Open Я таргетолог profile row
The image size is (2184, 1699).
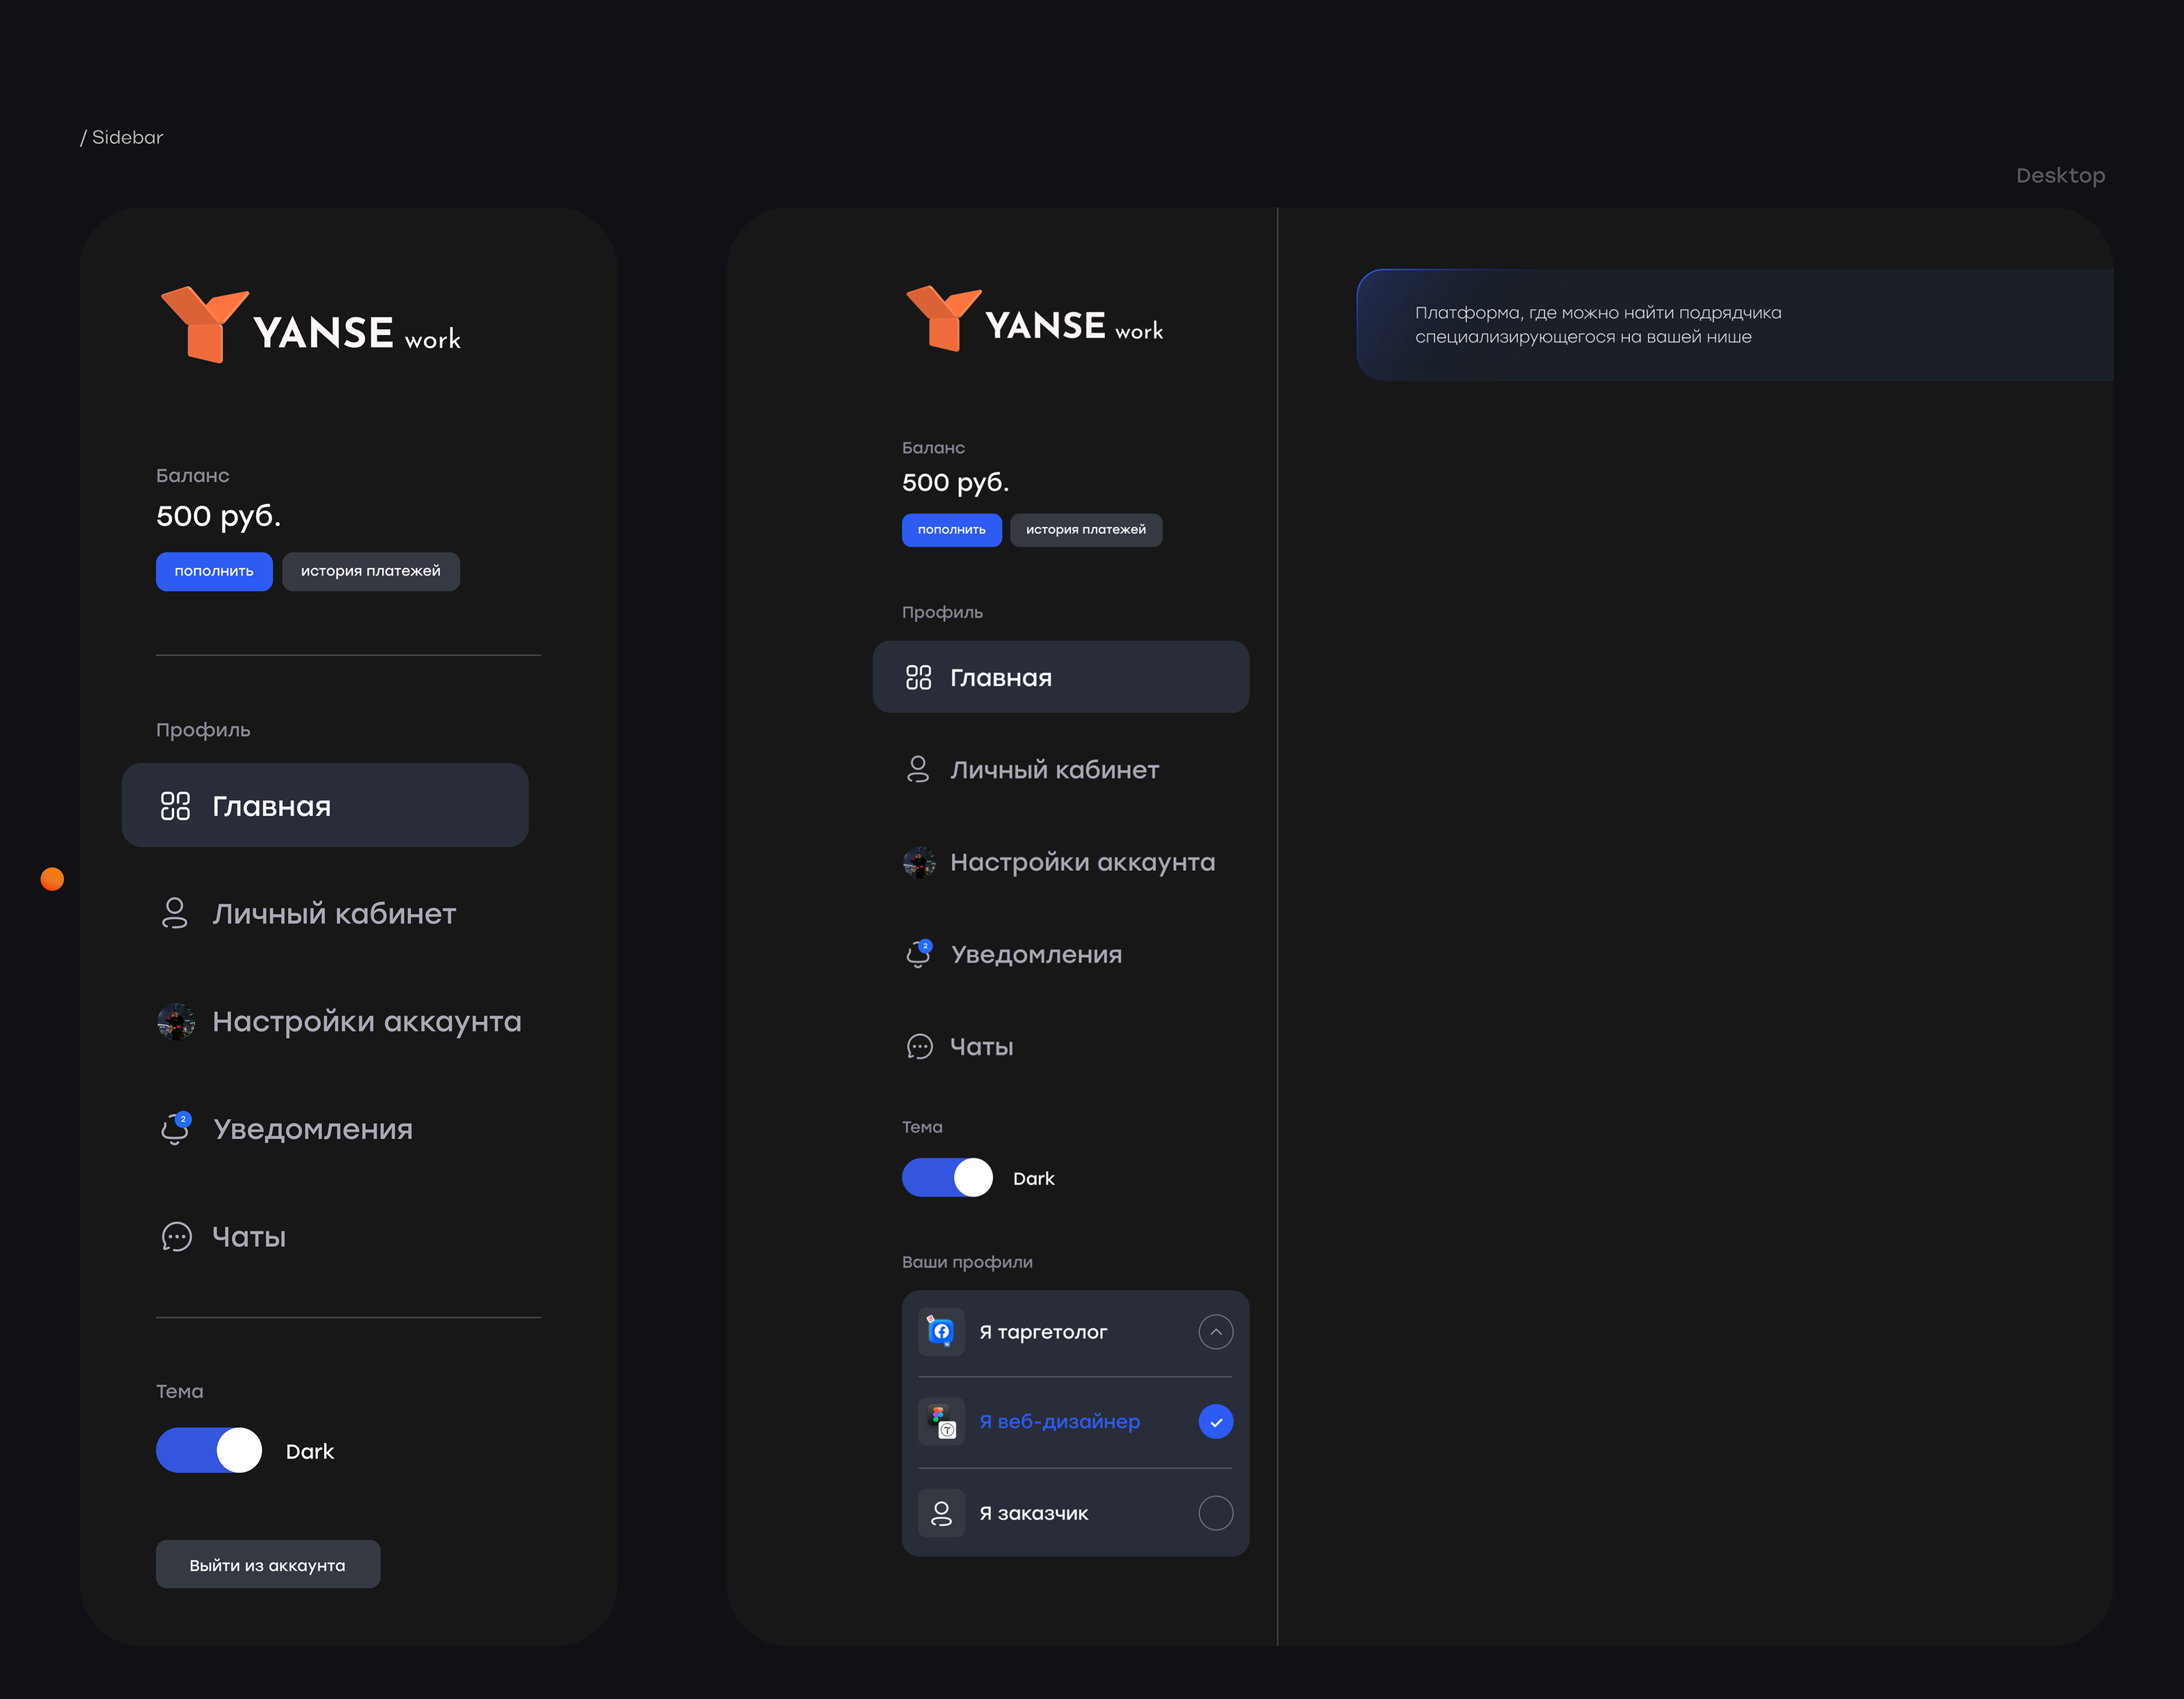1043,1332
